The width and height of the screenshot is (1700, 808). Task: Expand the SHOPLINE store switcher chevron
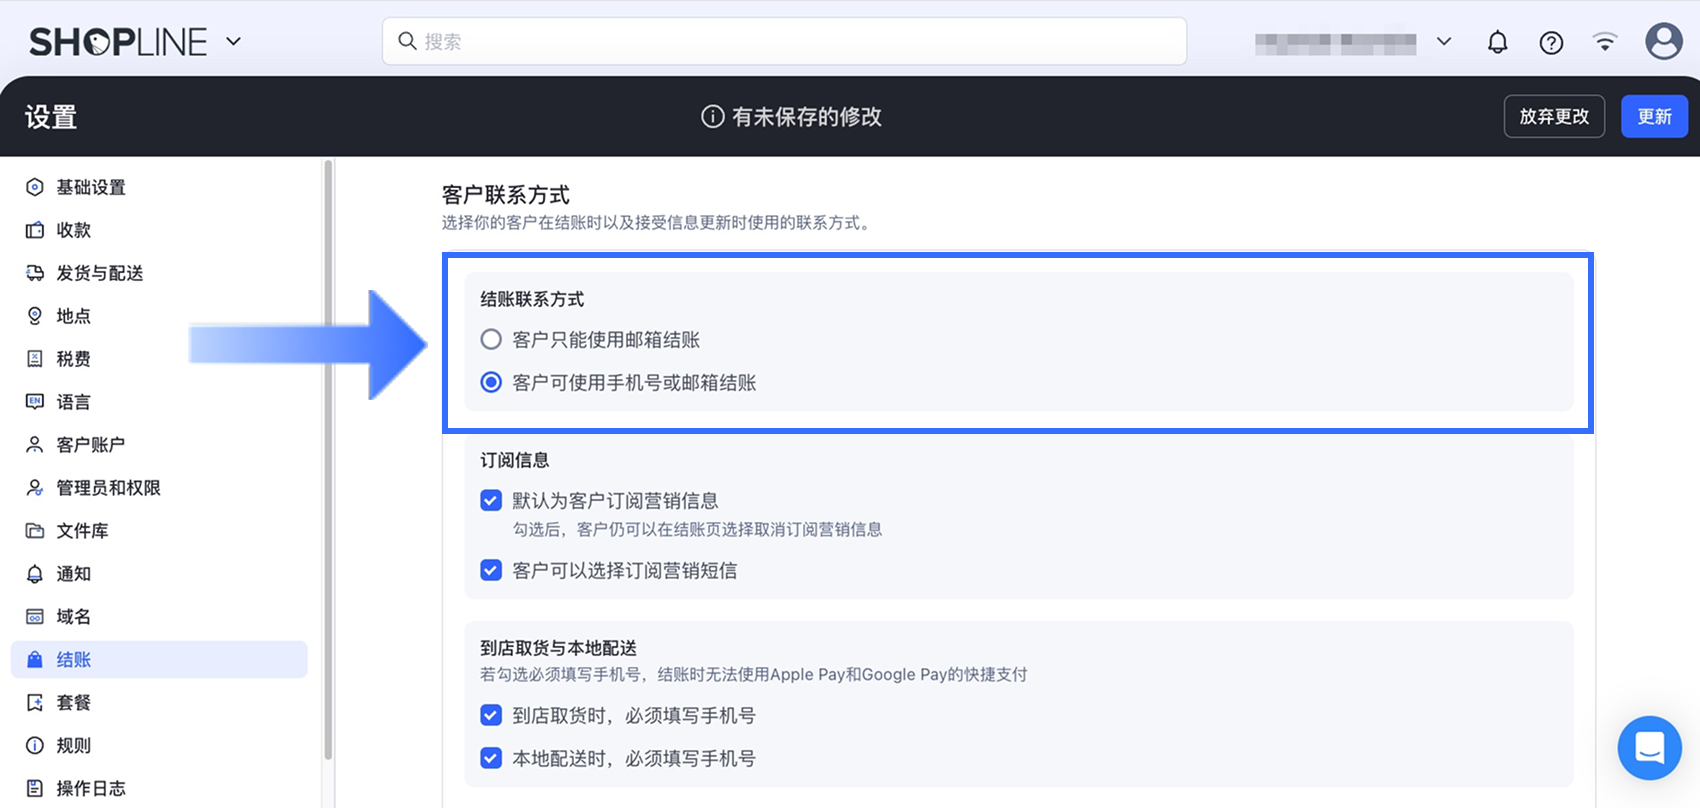pyautogui.click(x=234, y=42)
